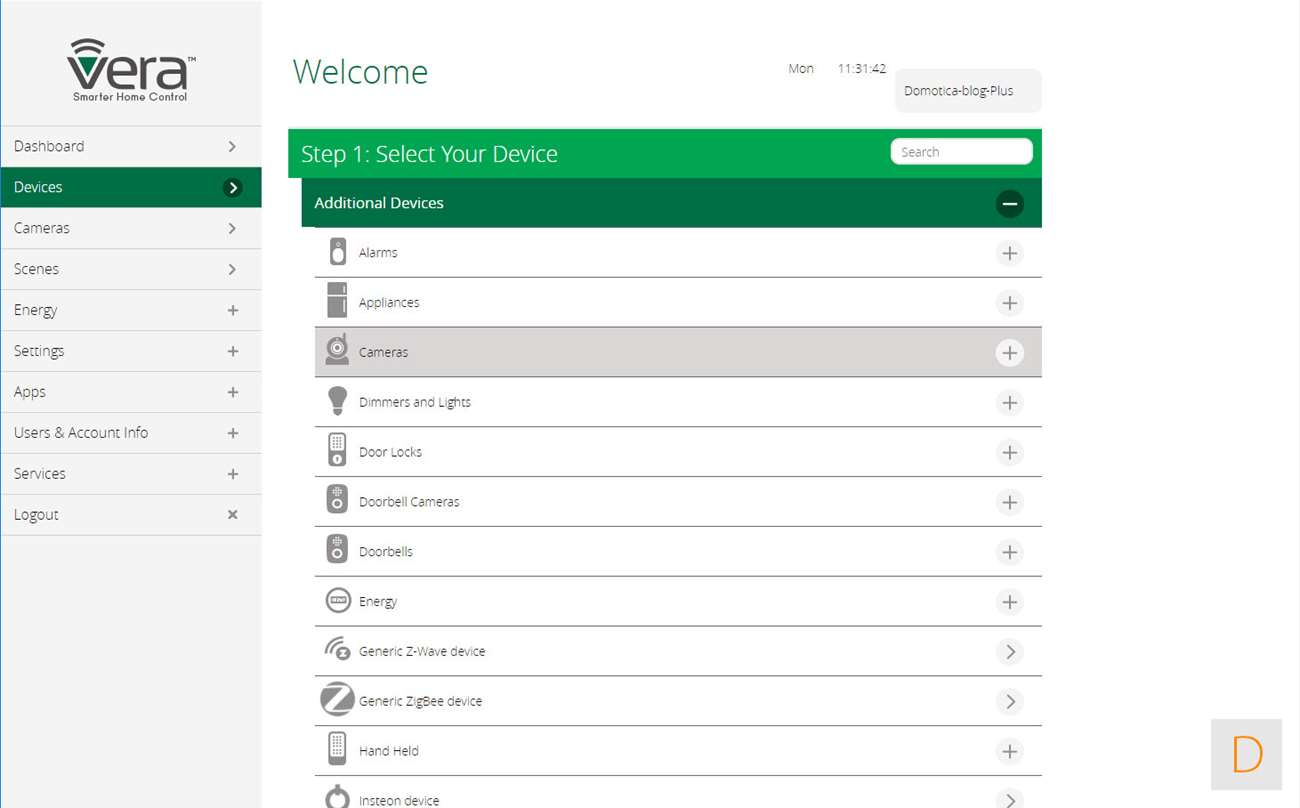Viewport: 1300px width, 808px height.
Task: Click the 11:31:42 clock time
Action: [862, 69]
